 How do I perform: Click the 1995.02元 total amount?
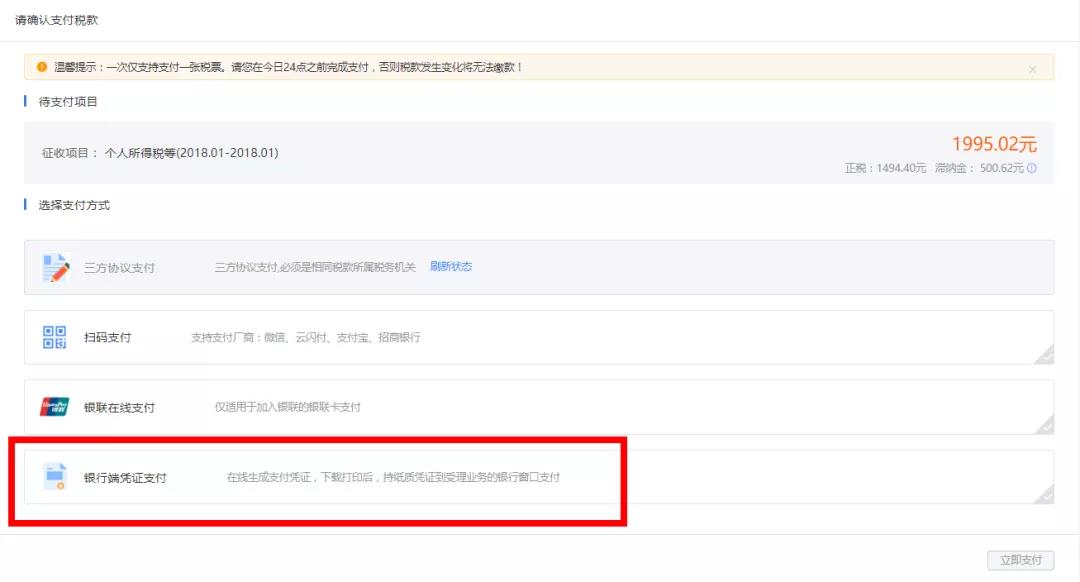(x=994, y=144)
